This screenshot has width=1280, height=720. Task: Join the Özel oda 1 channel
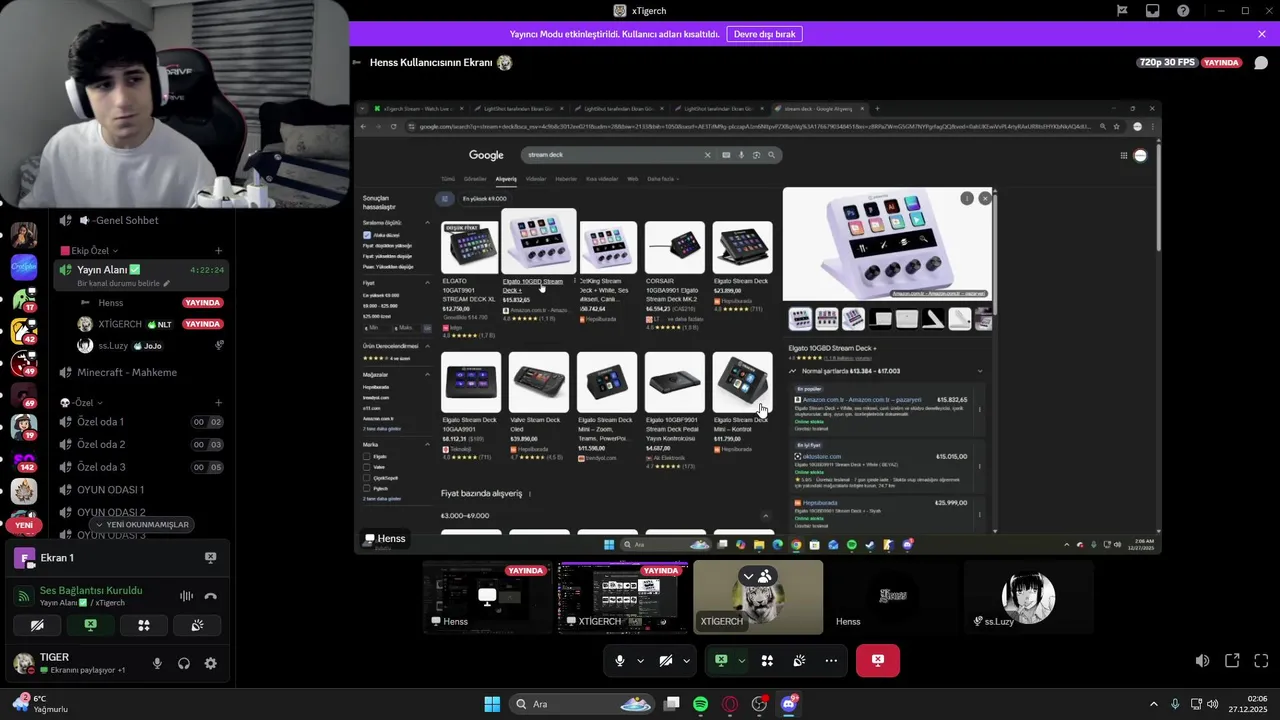click(x=140, y=422)
